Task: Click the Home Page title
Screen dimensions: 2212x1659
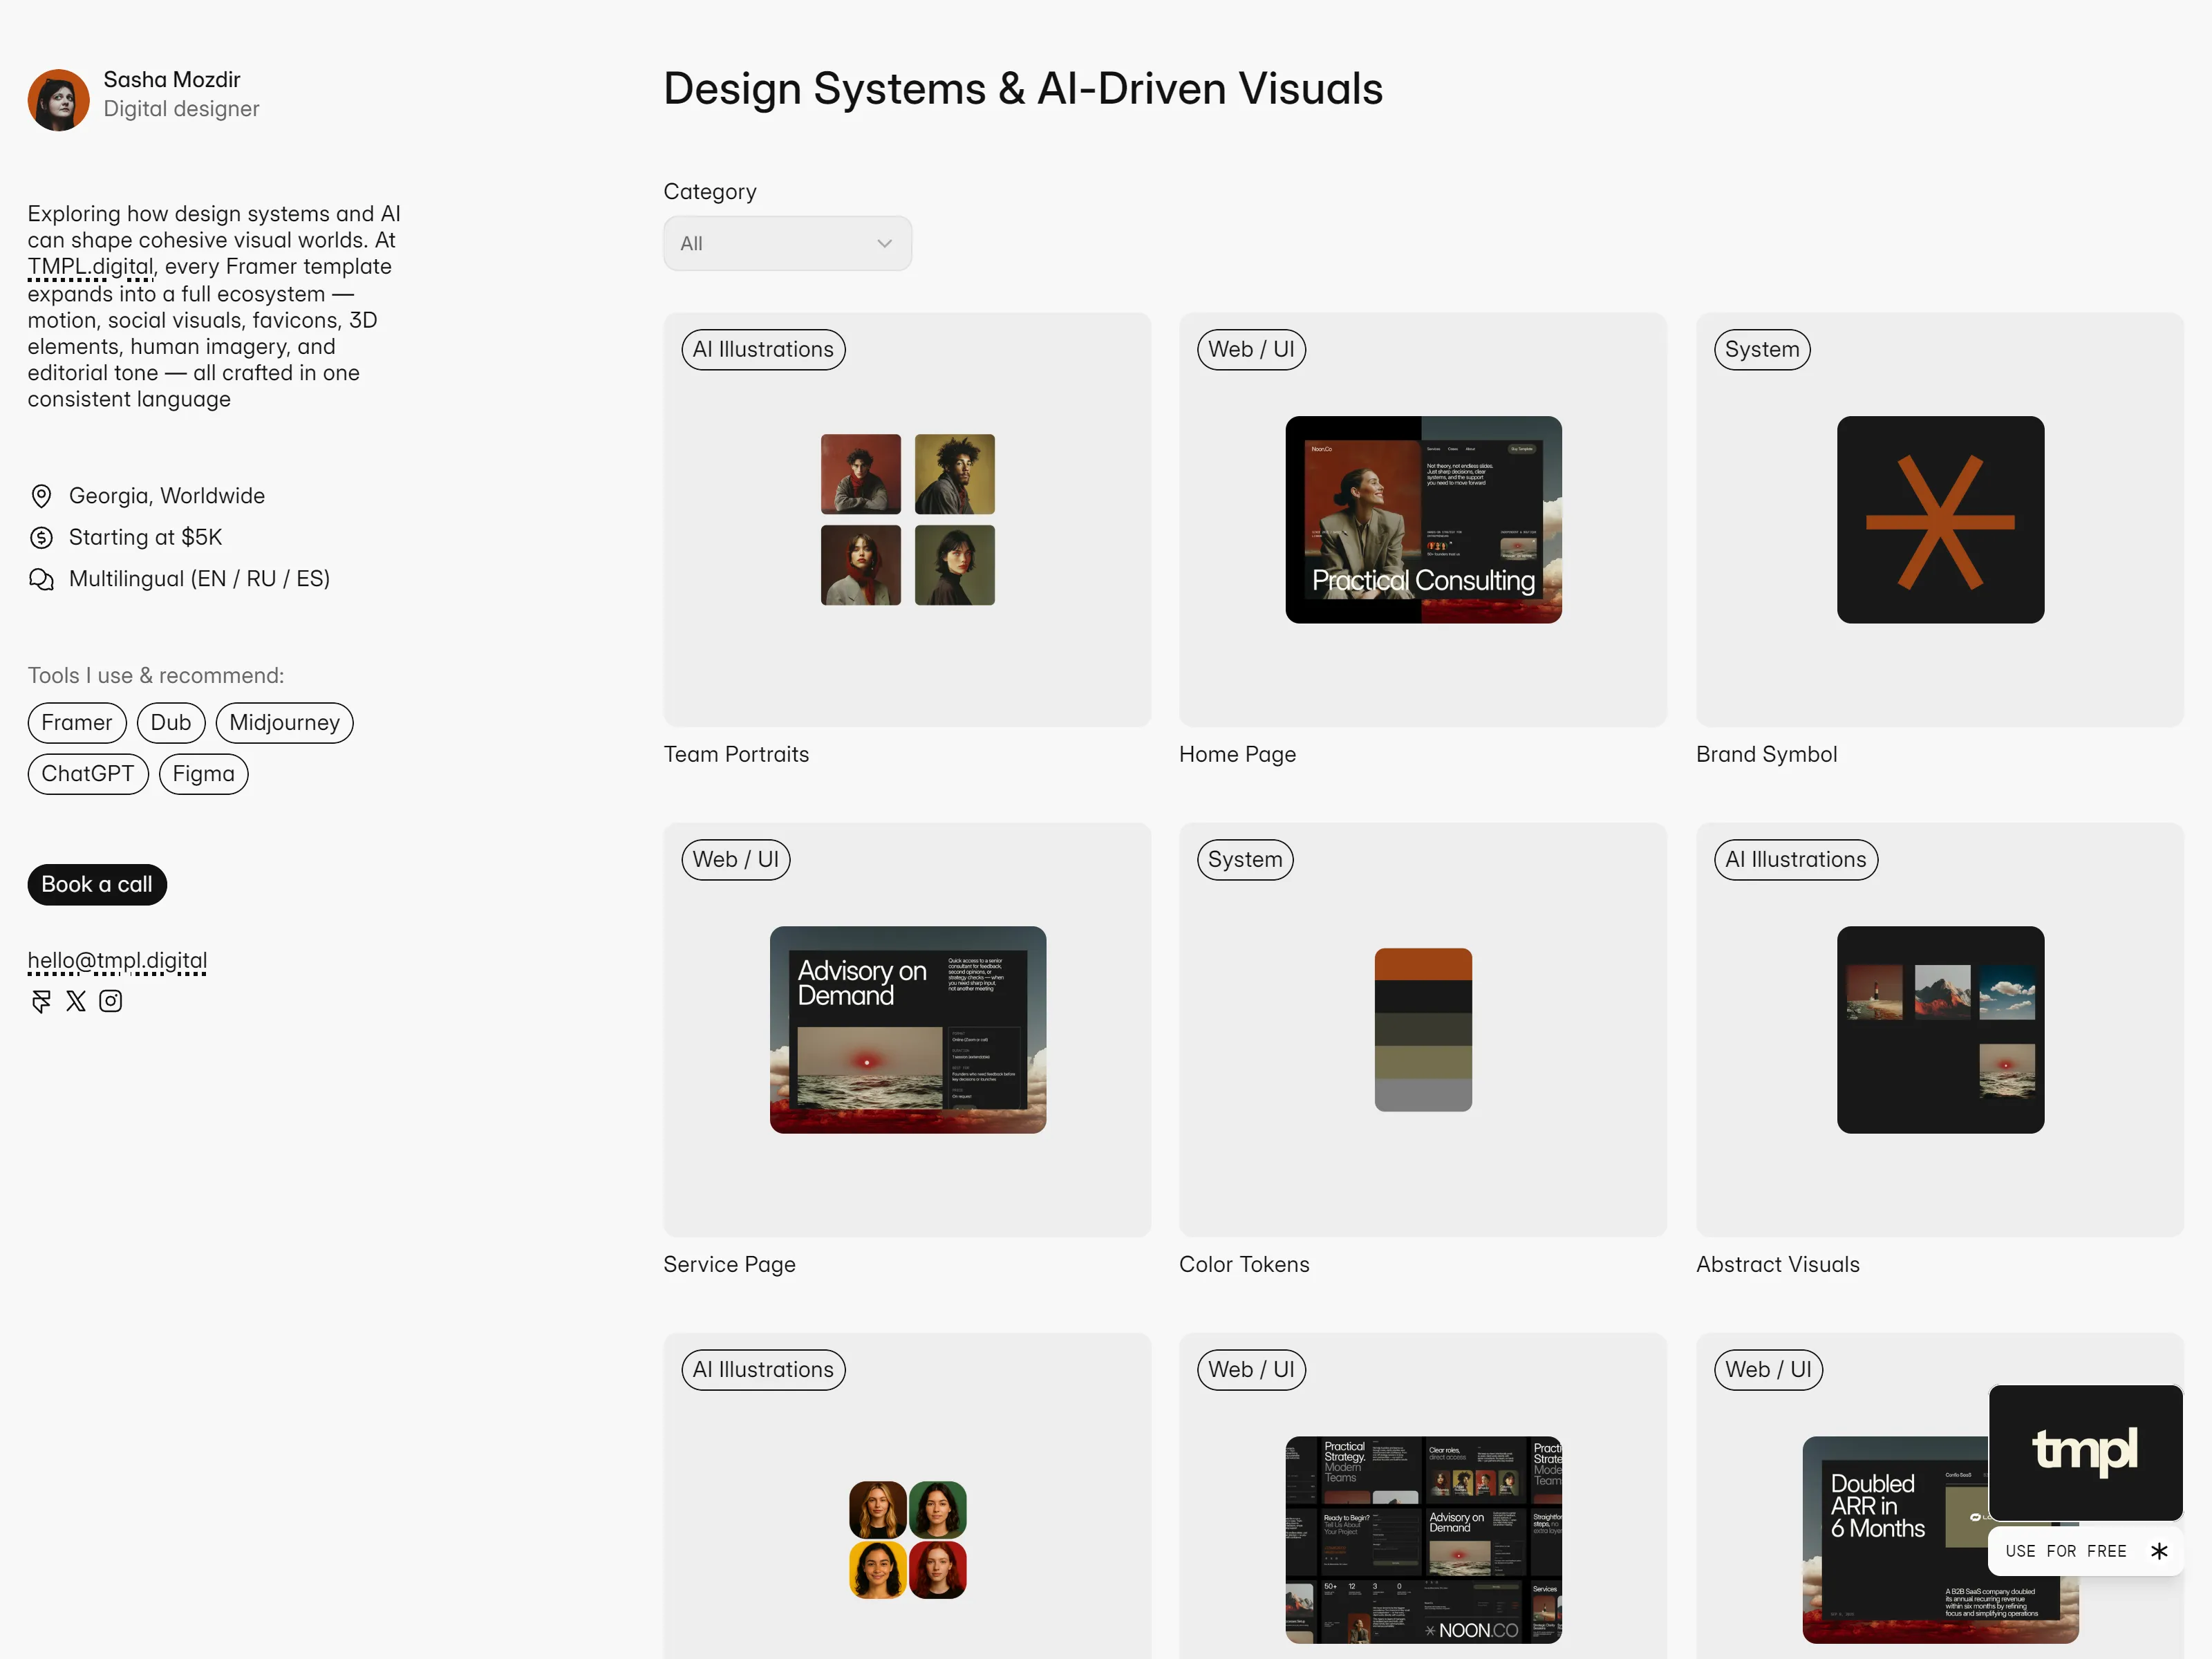Action: (x=1237, y=755)
